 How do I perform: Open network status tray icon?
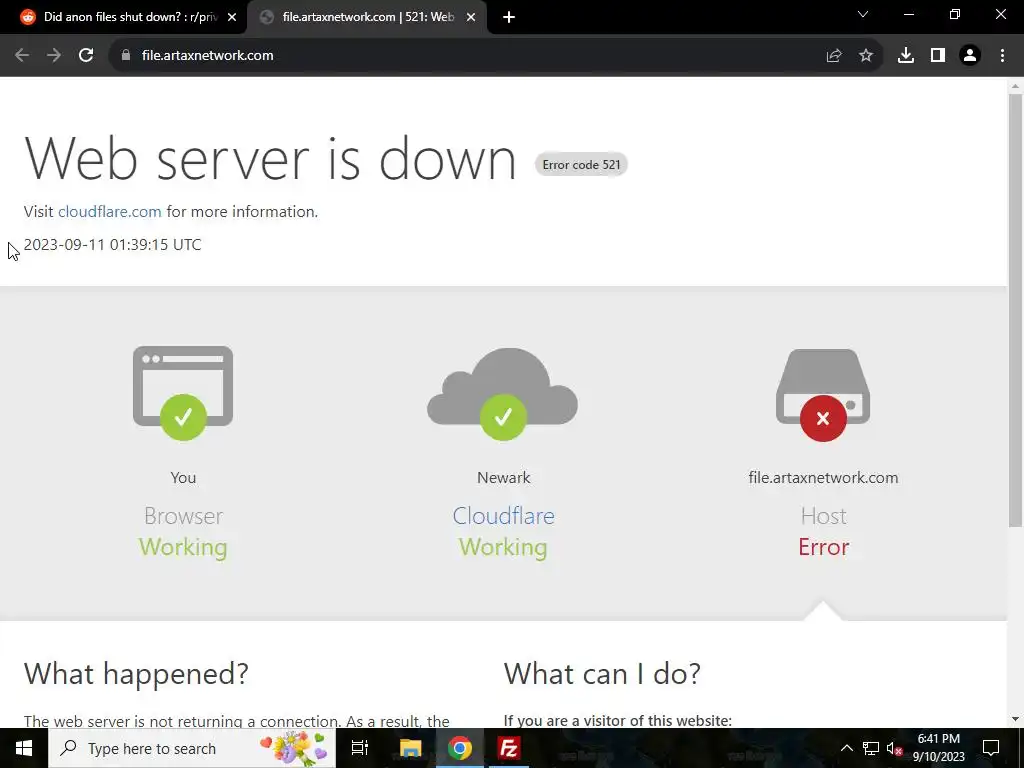(871, 748)
